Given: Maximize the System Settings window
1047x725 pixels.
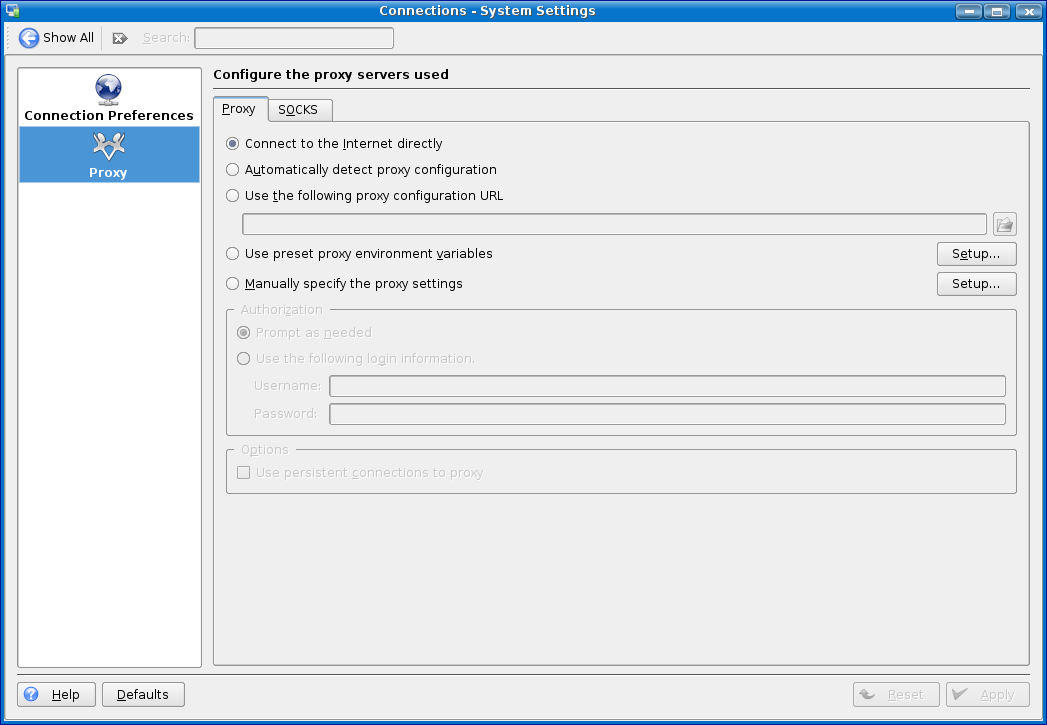Looking at the screenshot, I should [x=996, y=11].
